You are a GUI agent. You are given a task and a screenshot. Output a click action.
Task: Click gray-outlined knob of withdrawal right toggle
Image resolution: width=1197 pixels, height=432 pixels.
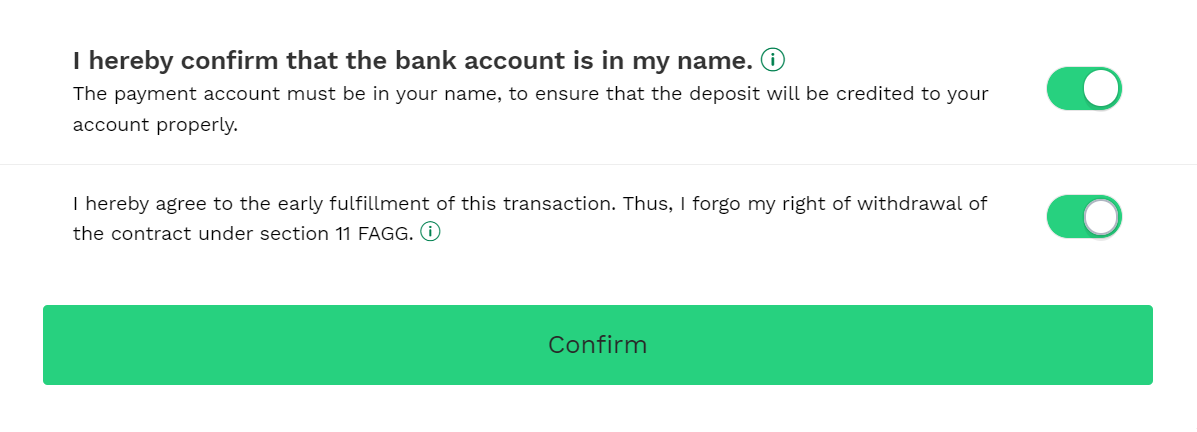point(1102,217)
